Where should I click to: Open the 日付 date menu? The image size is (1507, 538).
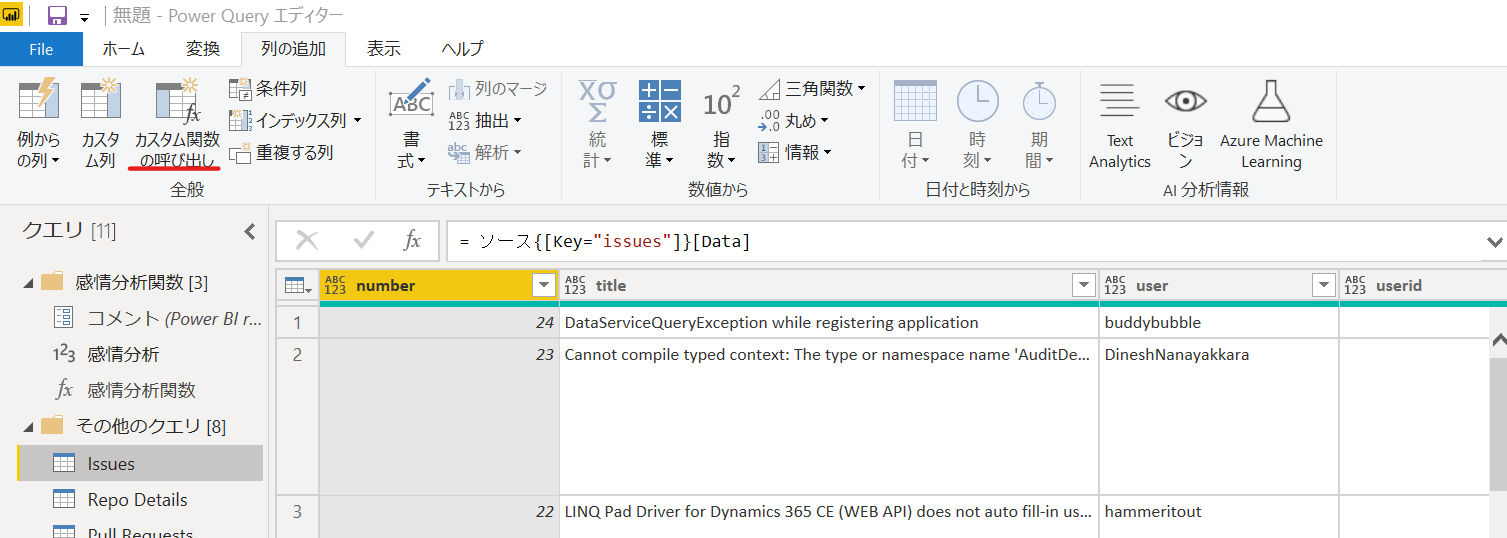915,124
